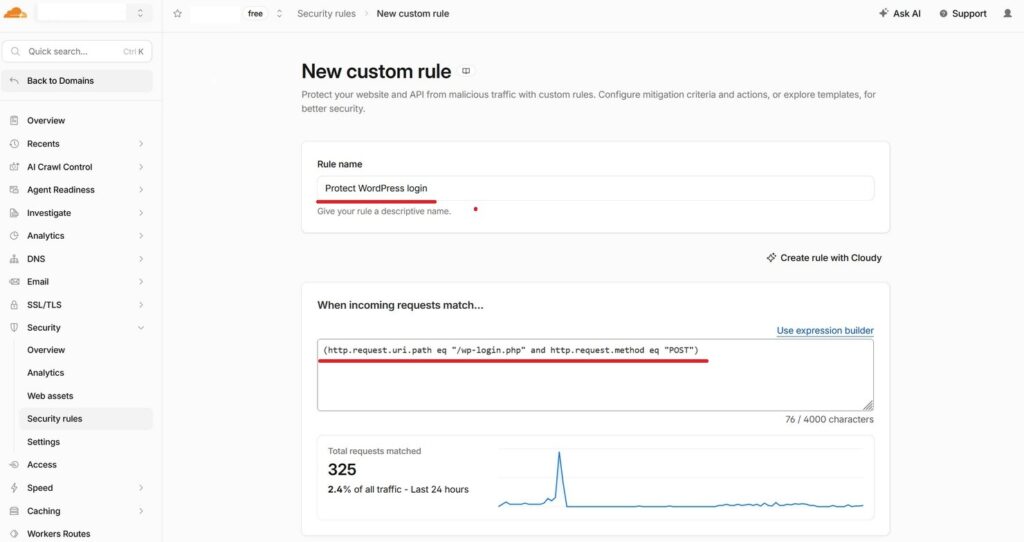1024x542 pixels.
Task: Click Create rule with Cloudy
Action: tap(824, 258)
